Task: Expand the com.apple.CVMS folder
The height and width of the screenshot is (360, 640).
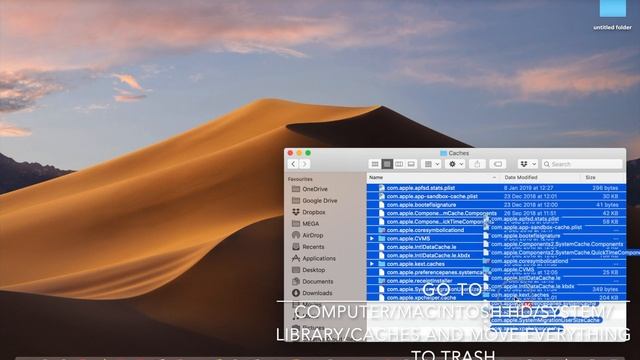Action: (371, 238)
